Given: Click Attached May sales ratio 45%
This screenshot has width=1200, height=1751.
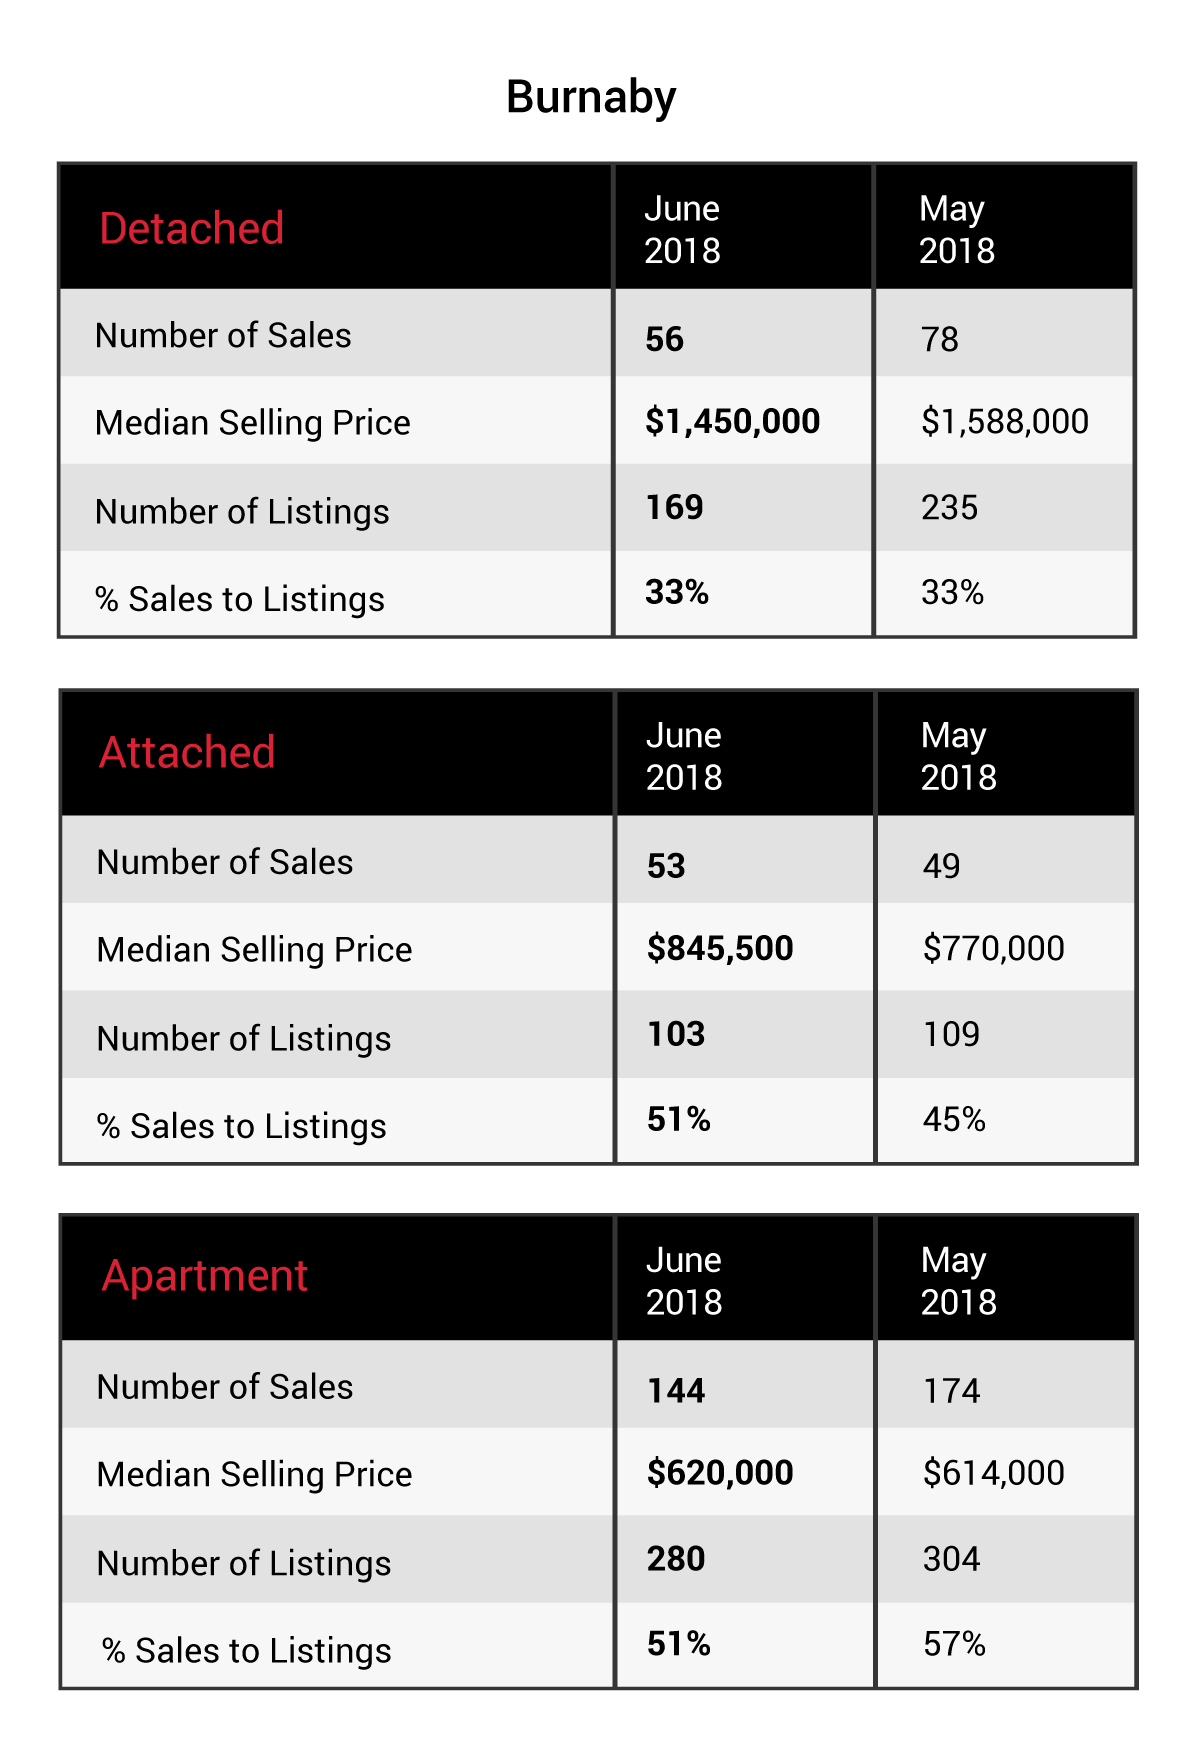Looking at the screenshot, I should (x=954, y=1119).
